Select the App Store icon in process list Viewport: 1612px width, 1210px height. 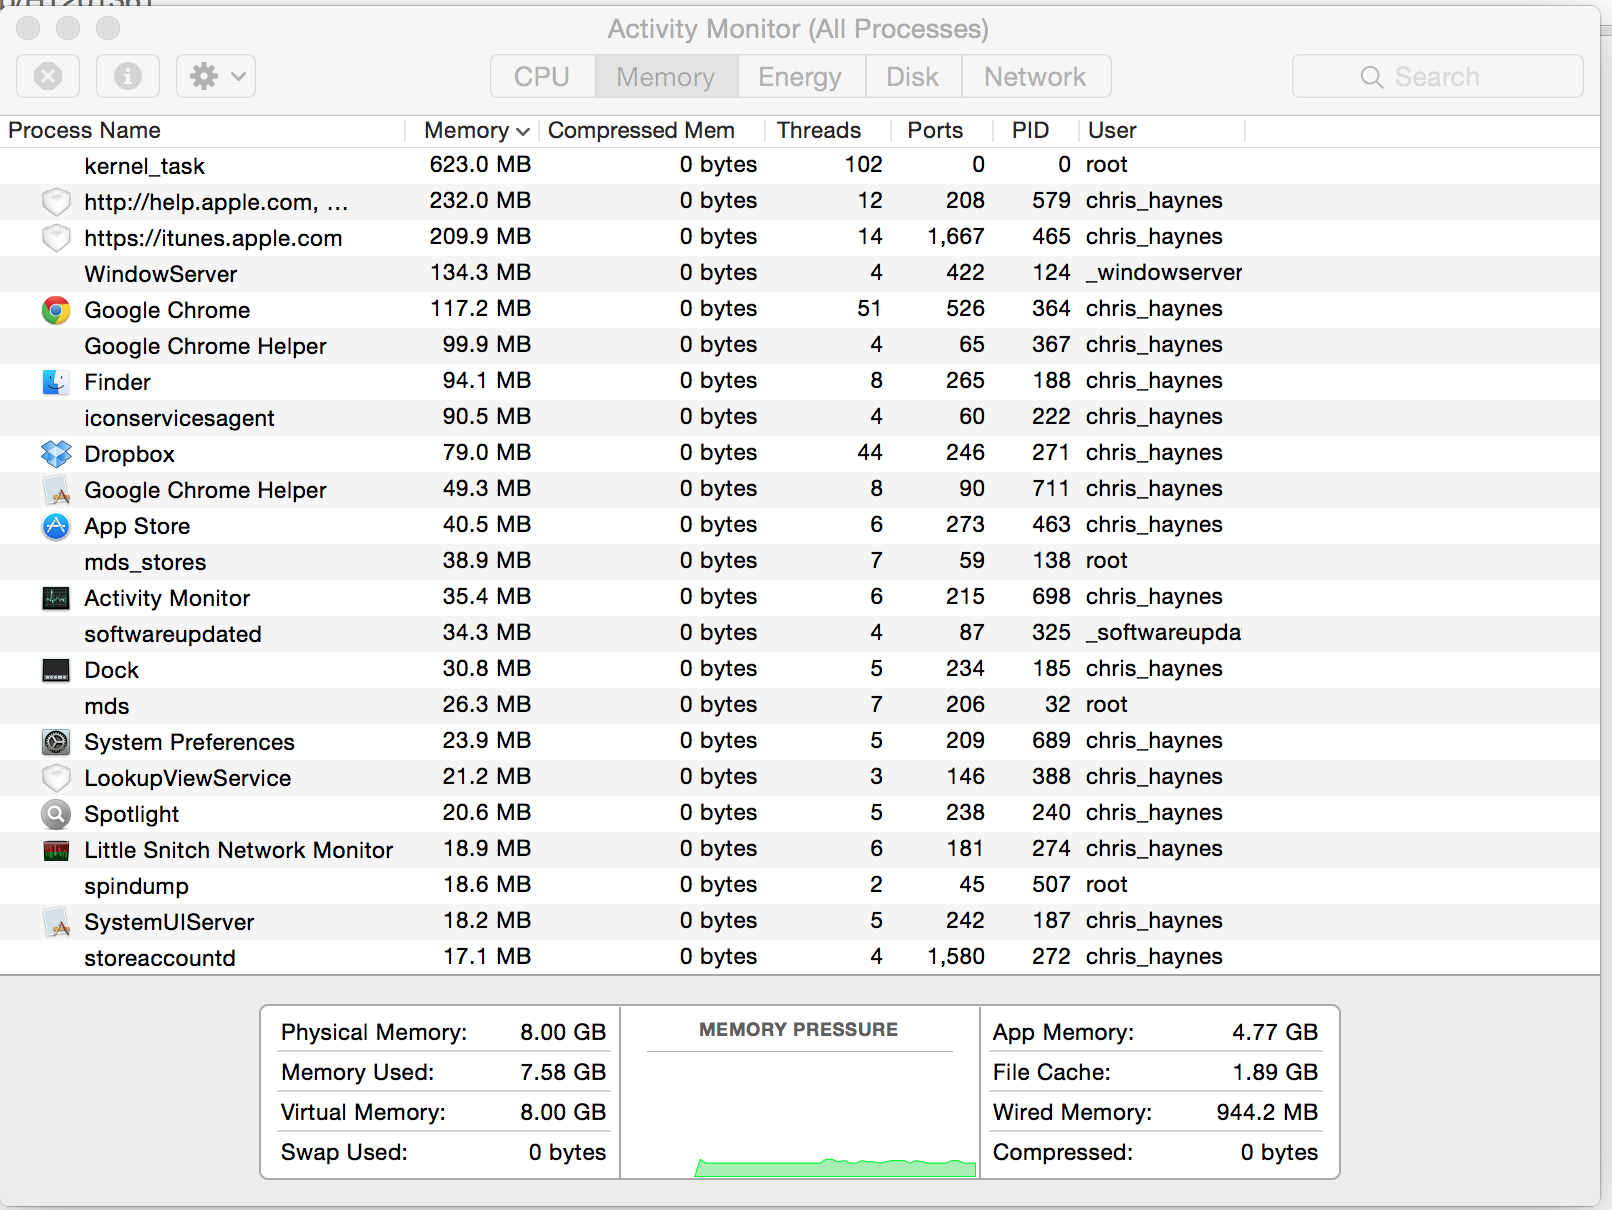(56, 526)
